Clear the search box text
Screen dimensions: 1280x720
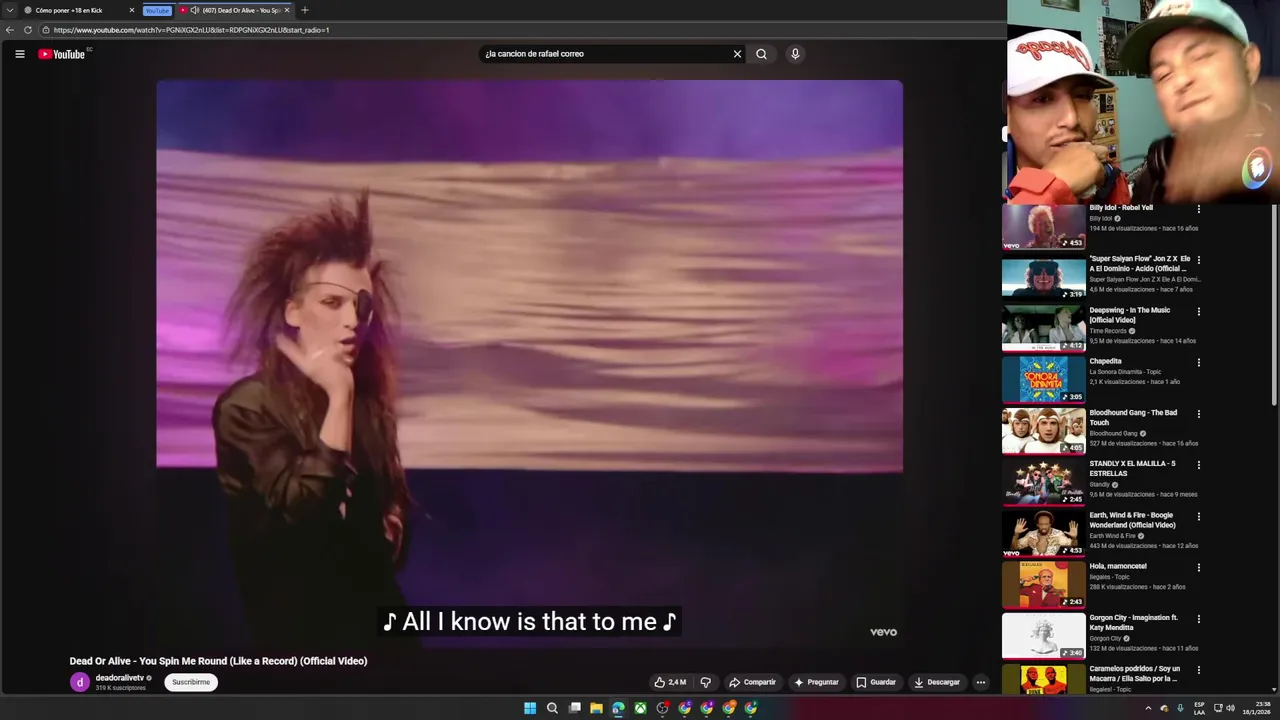737,54
